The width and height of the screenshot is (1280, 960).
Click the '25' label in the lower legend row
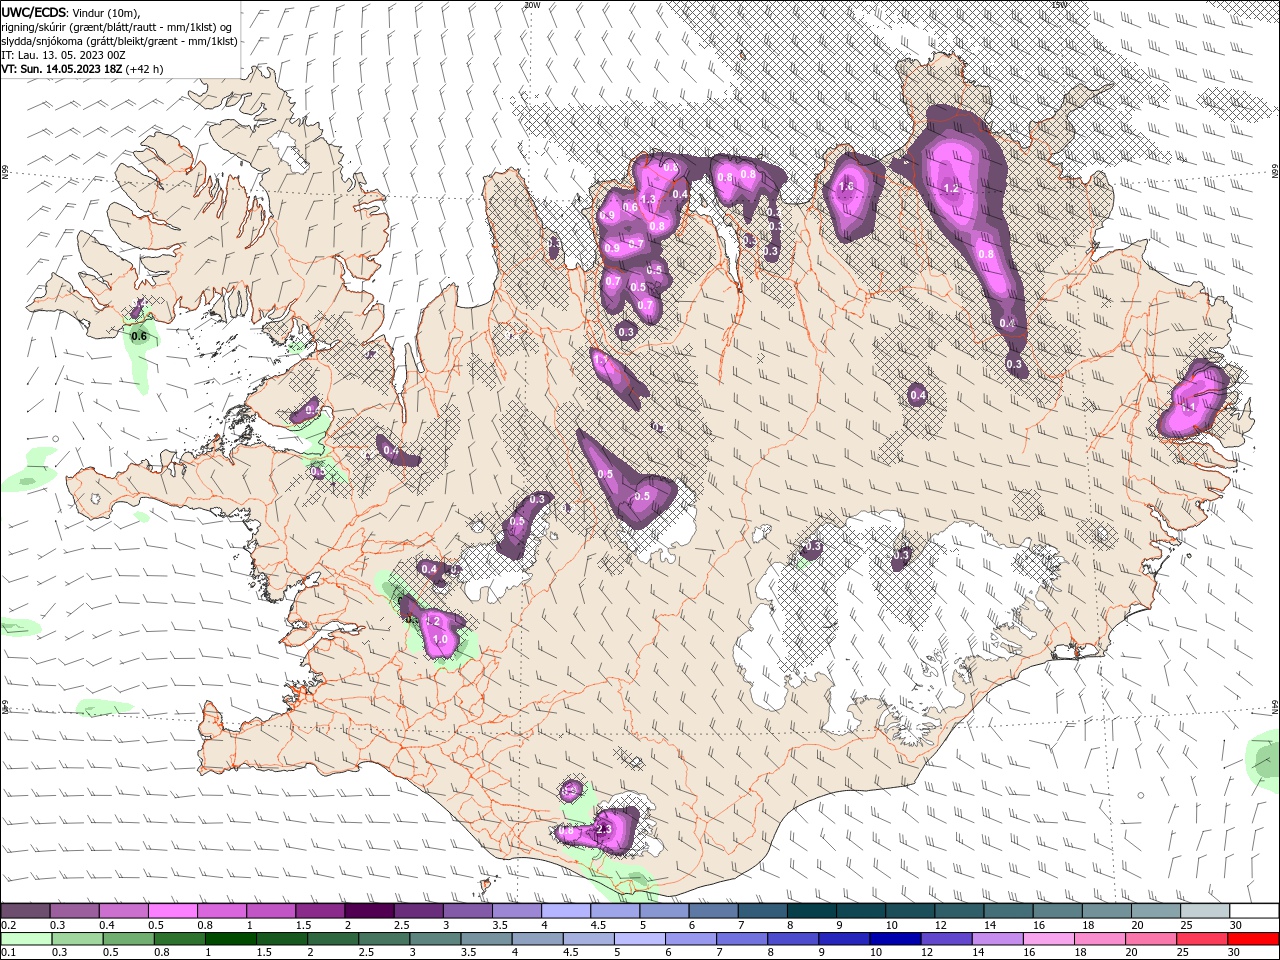coord(1184,953)
